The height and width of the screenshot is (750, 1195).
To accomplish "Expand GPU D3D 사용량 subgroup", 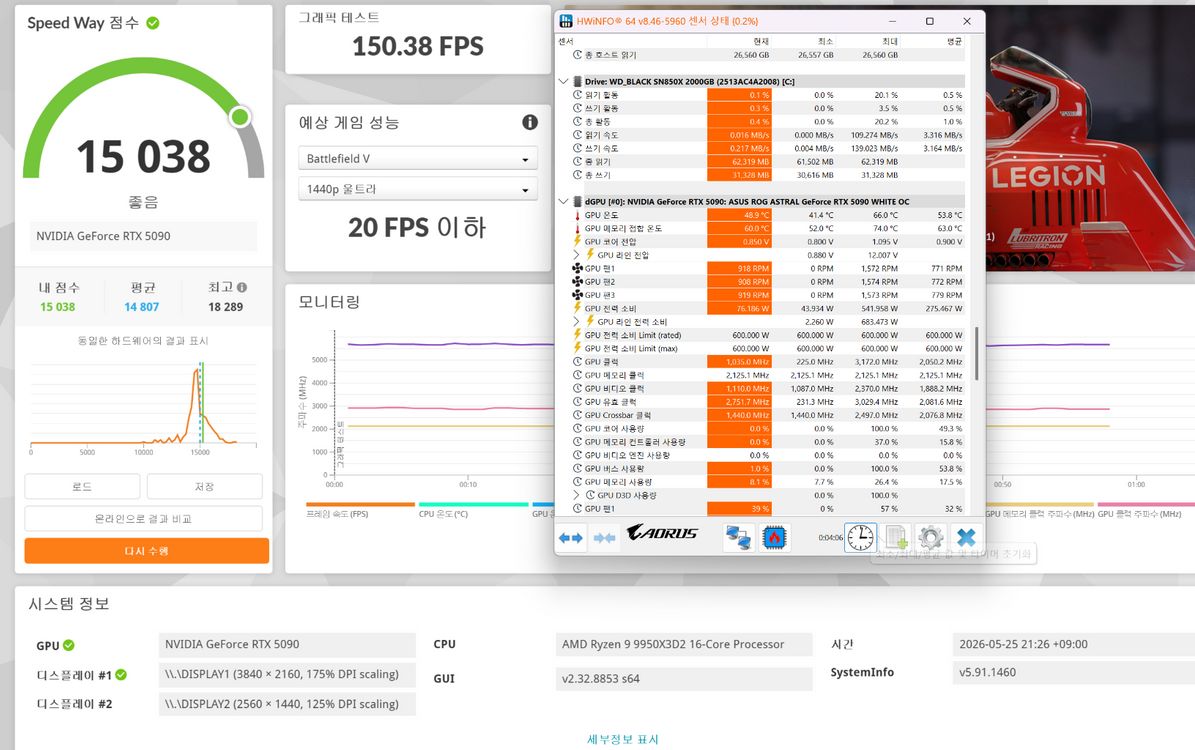I will (x=576, y=495).
